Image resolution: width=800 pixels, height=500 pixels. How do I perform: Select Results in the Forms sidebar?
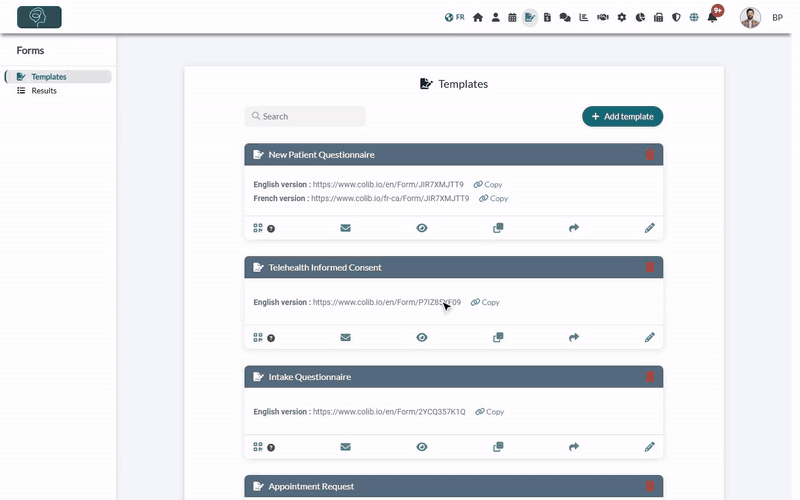44,91
